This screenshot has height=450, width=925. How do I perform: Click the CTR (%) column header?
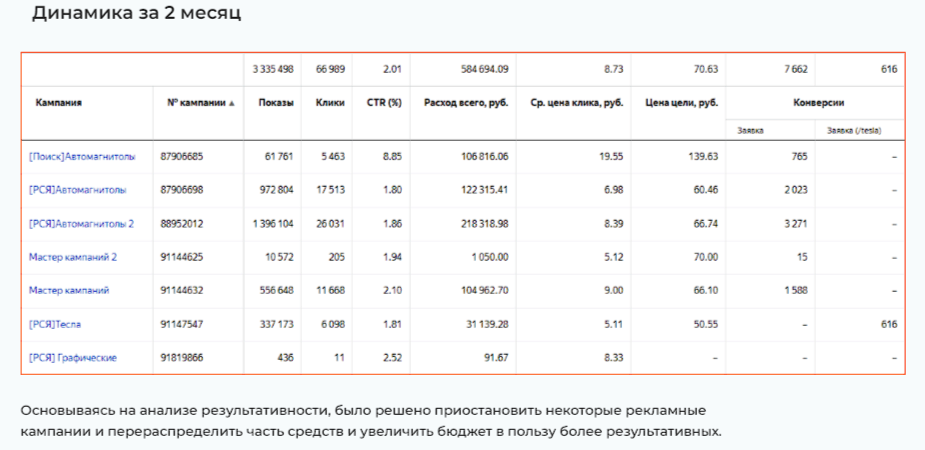click(x=387, y=103)
